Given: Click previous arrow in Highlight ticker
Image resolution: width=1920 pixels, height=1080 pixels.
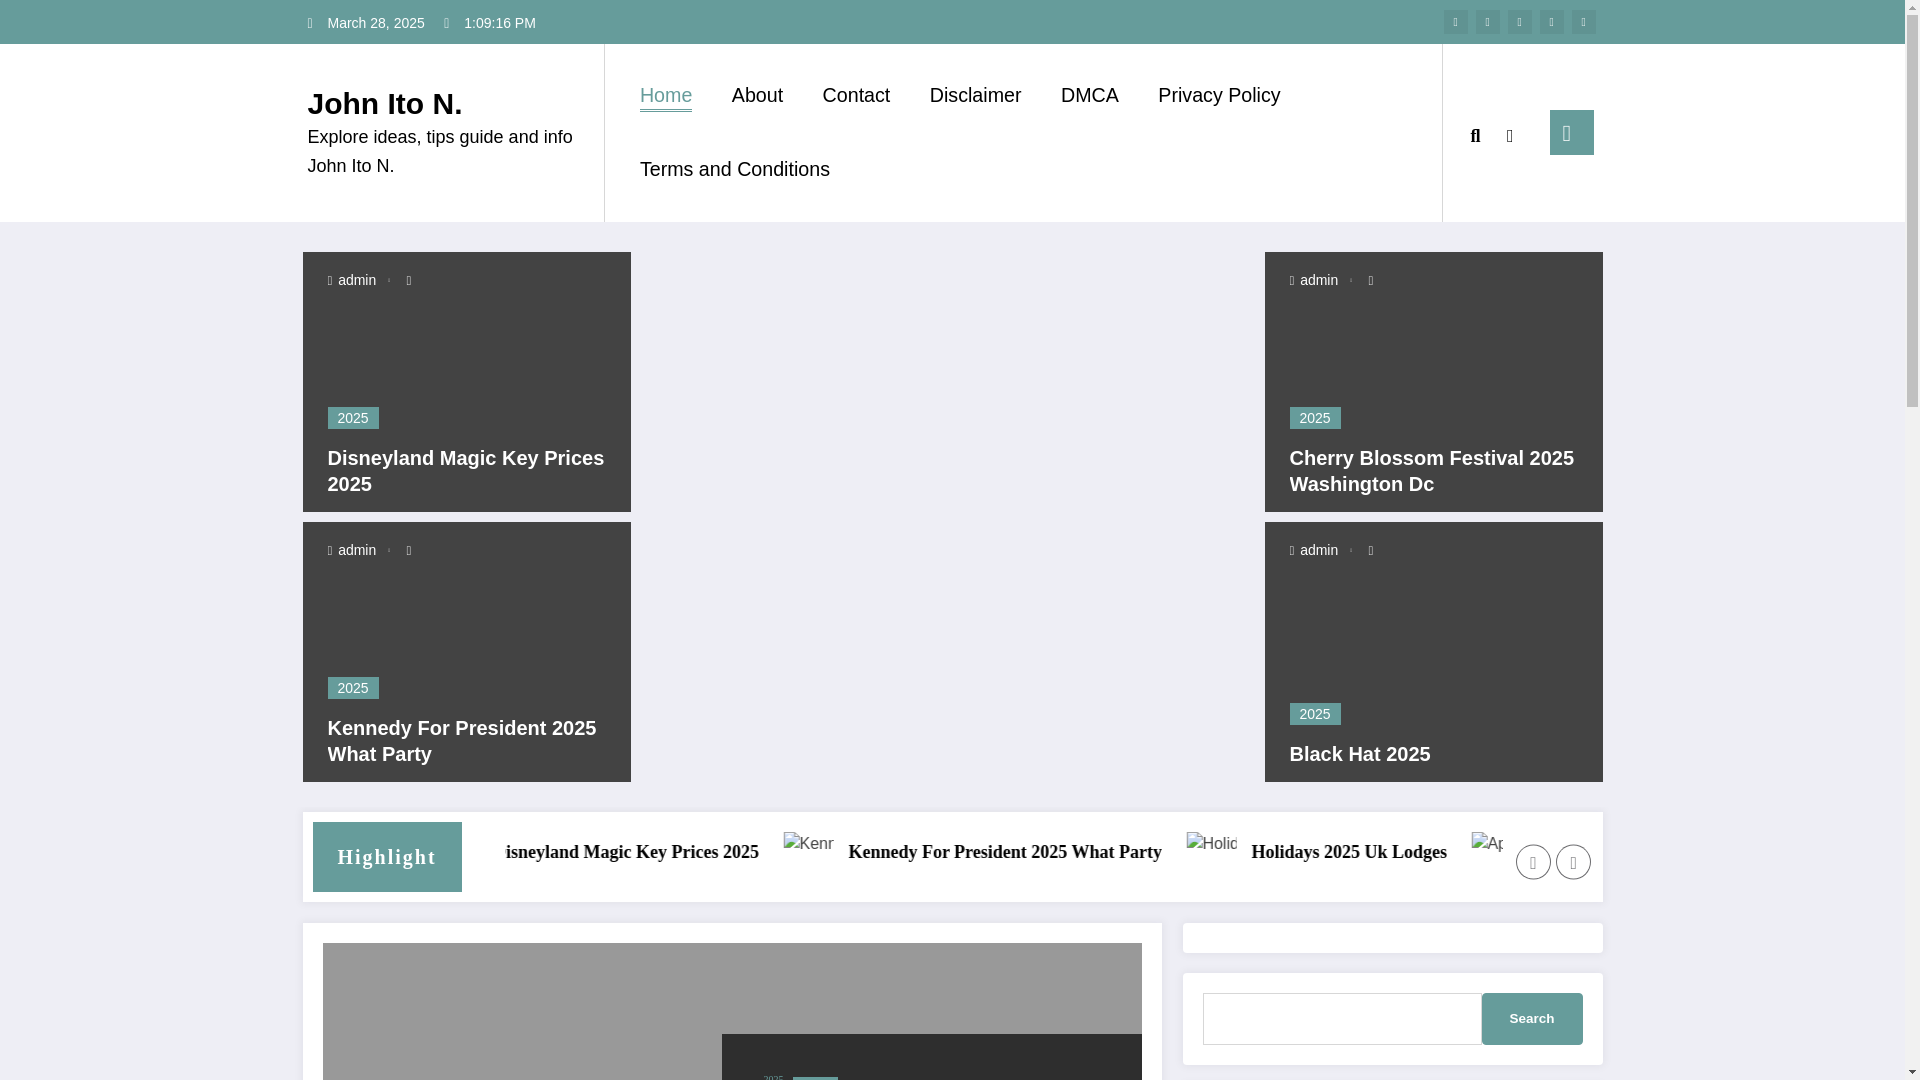Looking at the screenshot, I should pos(1533,862).
